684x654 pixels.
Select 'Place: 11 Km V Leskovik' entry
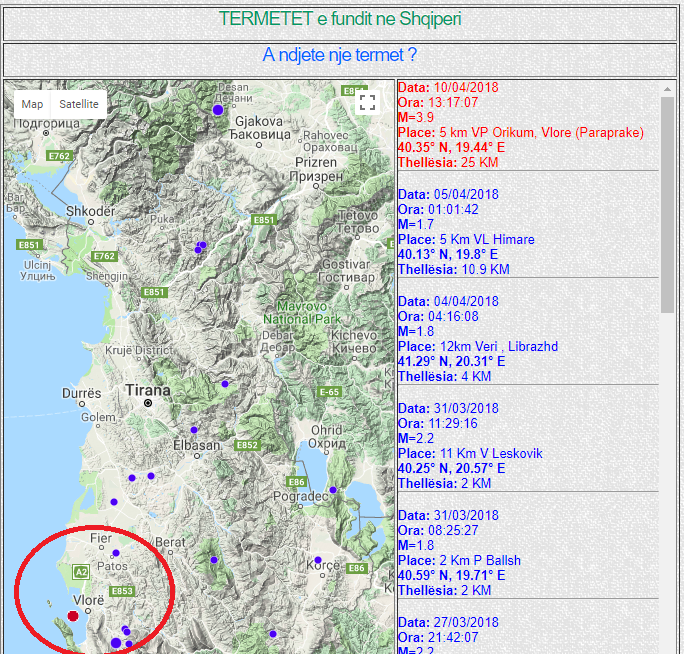coord(470,453)
